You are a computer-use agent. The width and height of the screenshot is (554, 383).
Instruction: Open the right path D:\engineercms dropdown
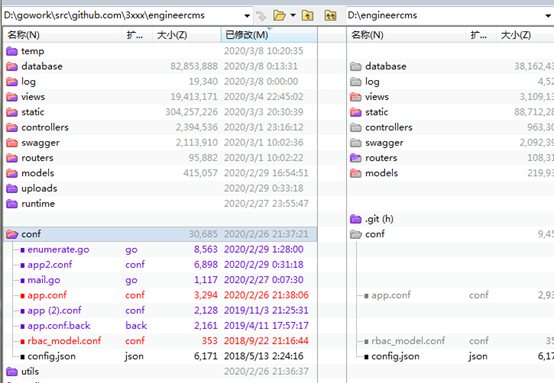pos(548,16)
